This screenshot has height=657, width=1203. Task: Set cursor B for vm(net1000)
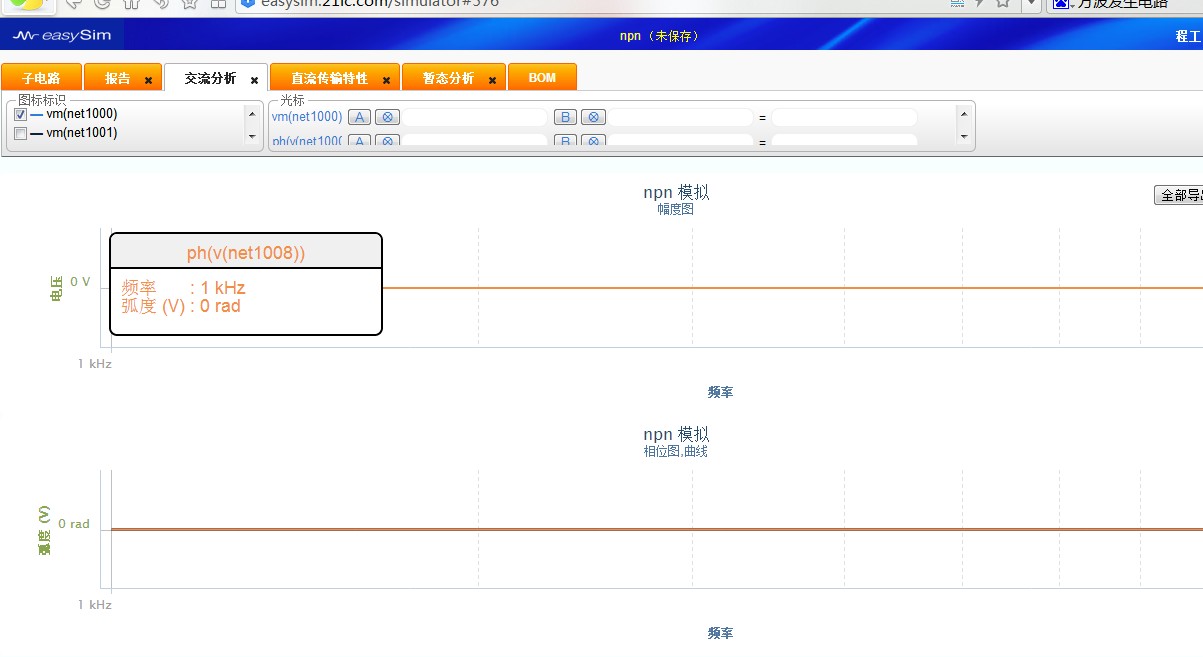(565, 117)
